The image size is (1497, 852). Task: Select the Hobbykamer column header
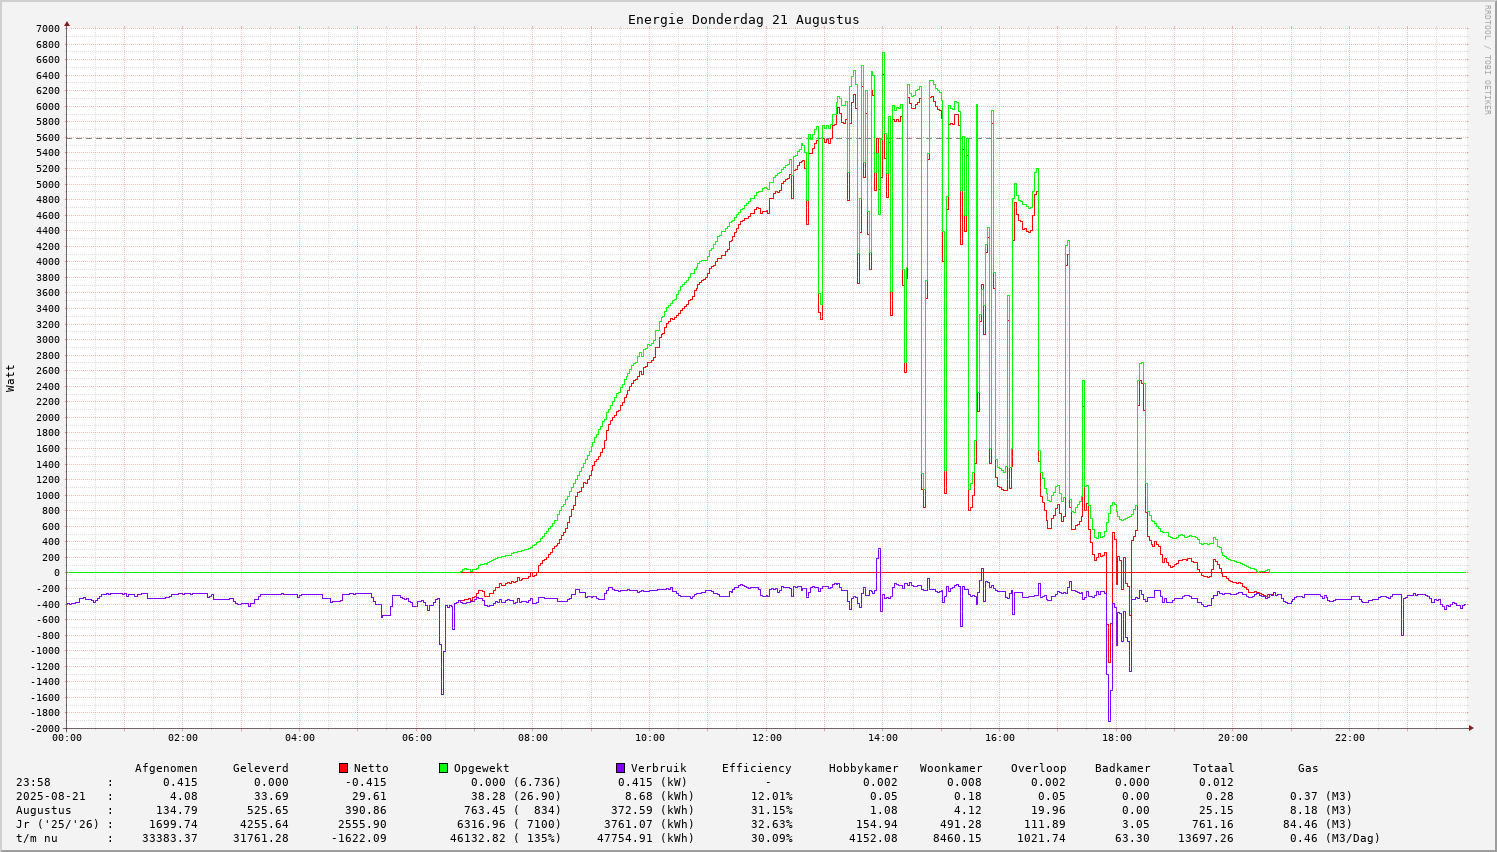tap(863, 768)
